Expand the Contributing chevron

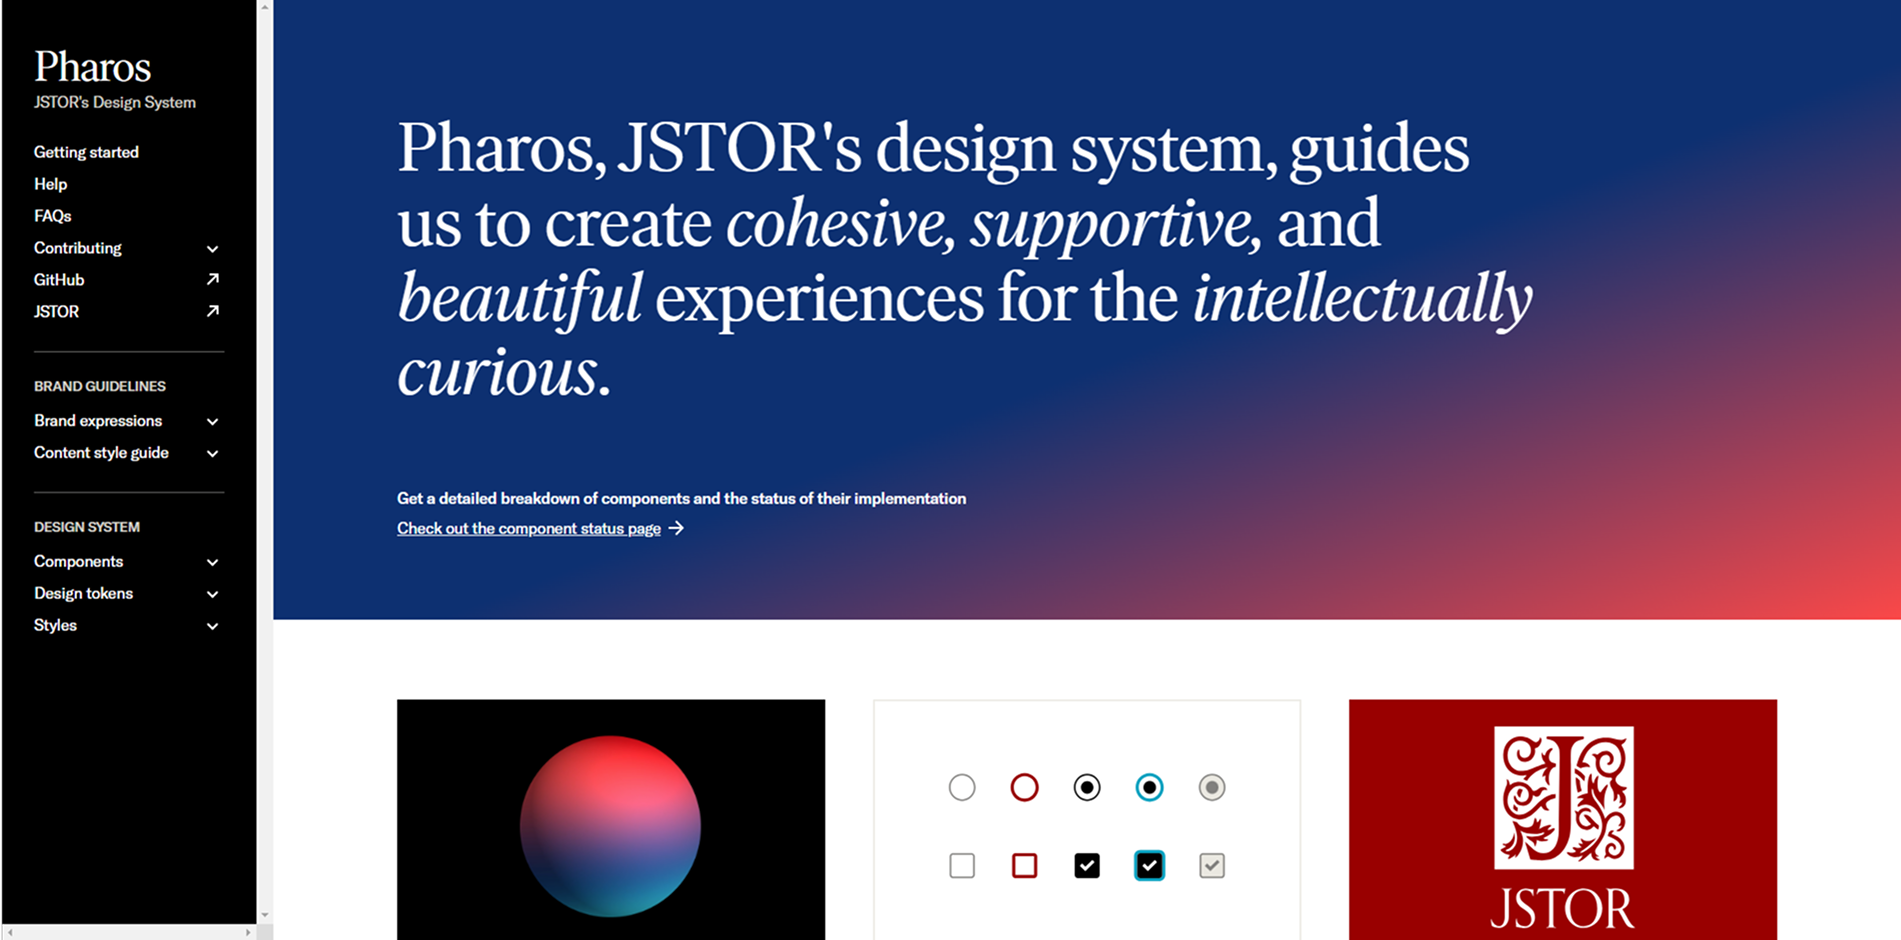pyautogui.click(x=212, y=249)
